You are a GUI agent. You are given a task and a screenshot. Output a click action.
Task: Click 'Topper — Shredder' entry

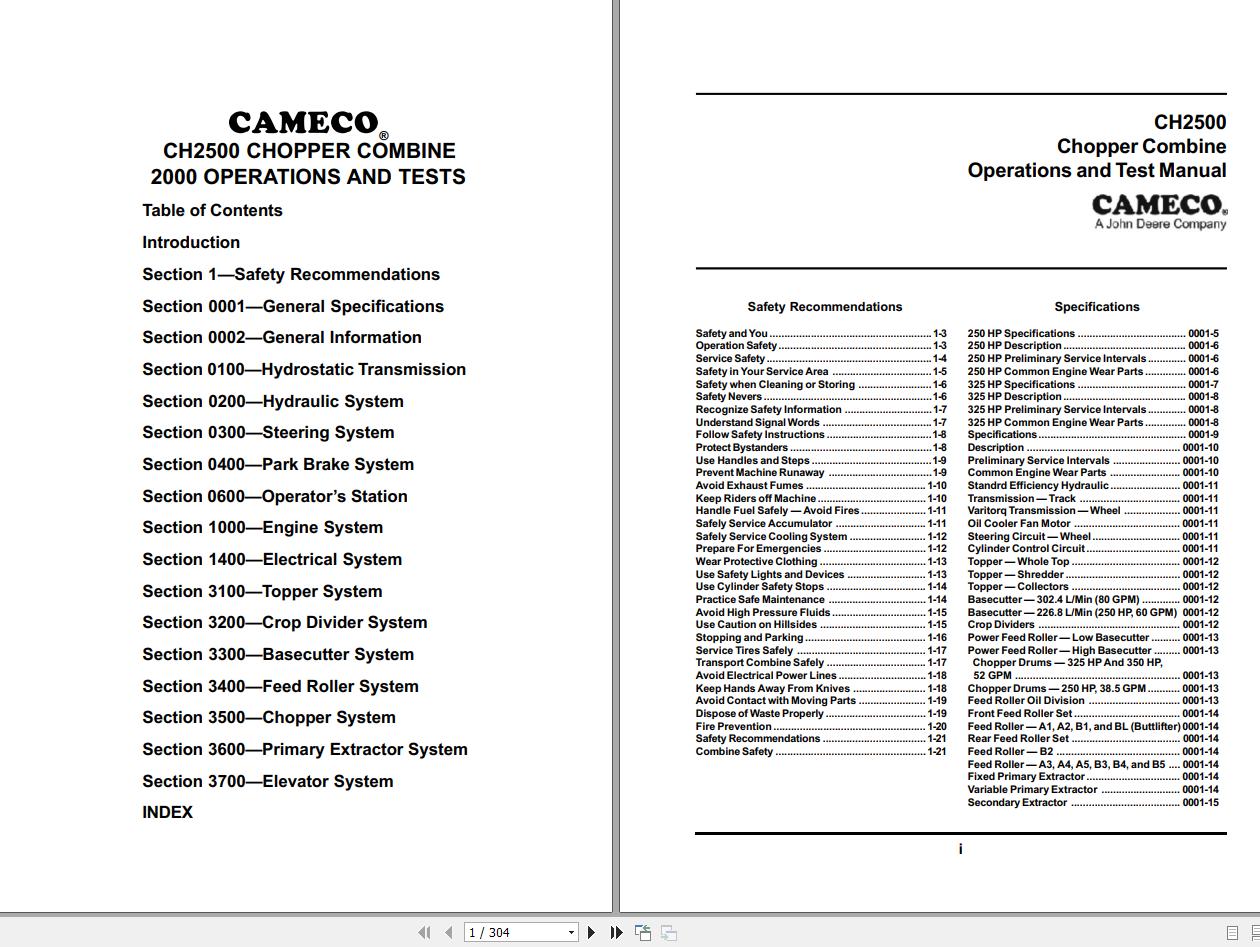[1093, 574]
